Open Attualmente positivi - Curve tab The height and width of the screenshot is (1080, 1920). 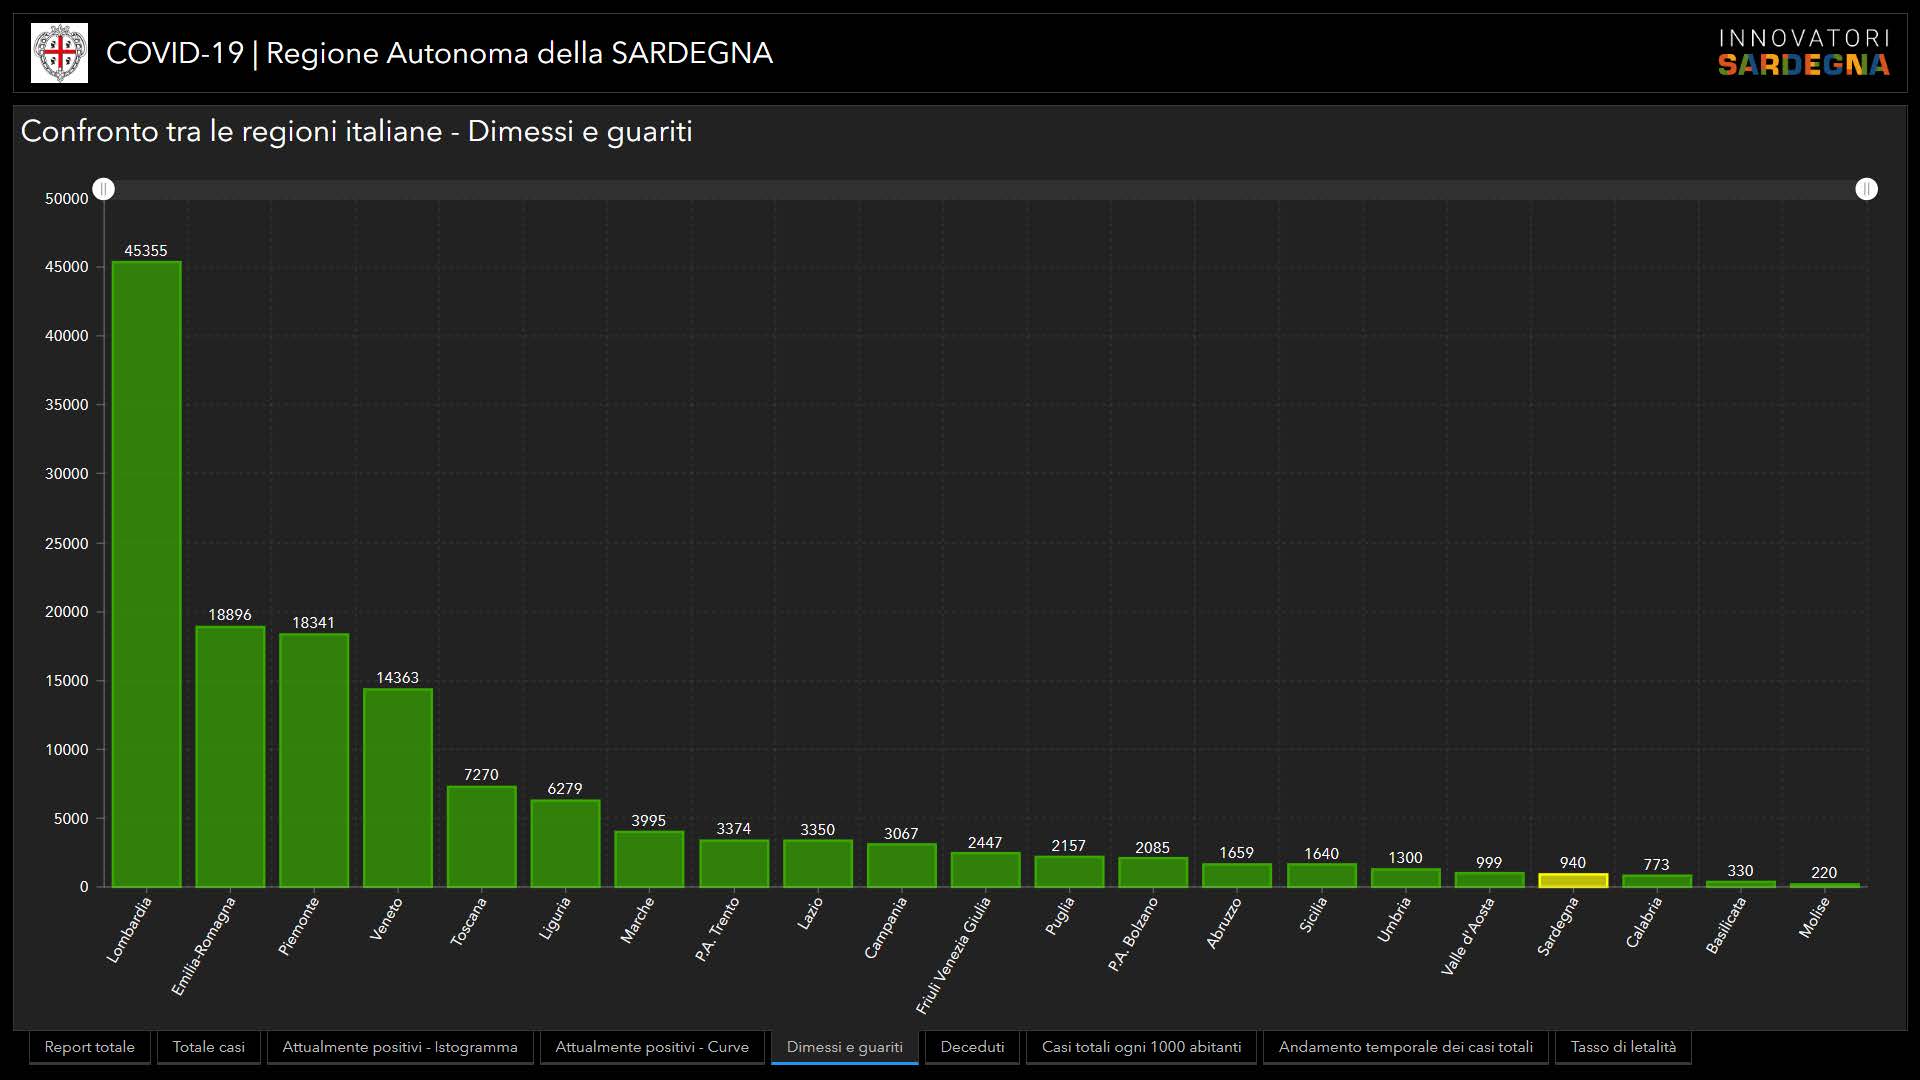(x=652, y=1047)
